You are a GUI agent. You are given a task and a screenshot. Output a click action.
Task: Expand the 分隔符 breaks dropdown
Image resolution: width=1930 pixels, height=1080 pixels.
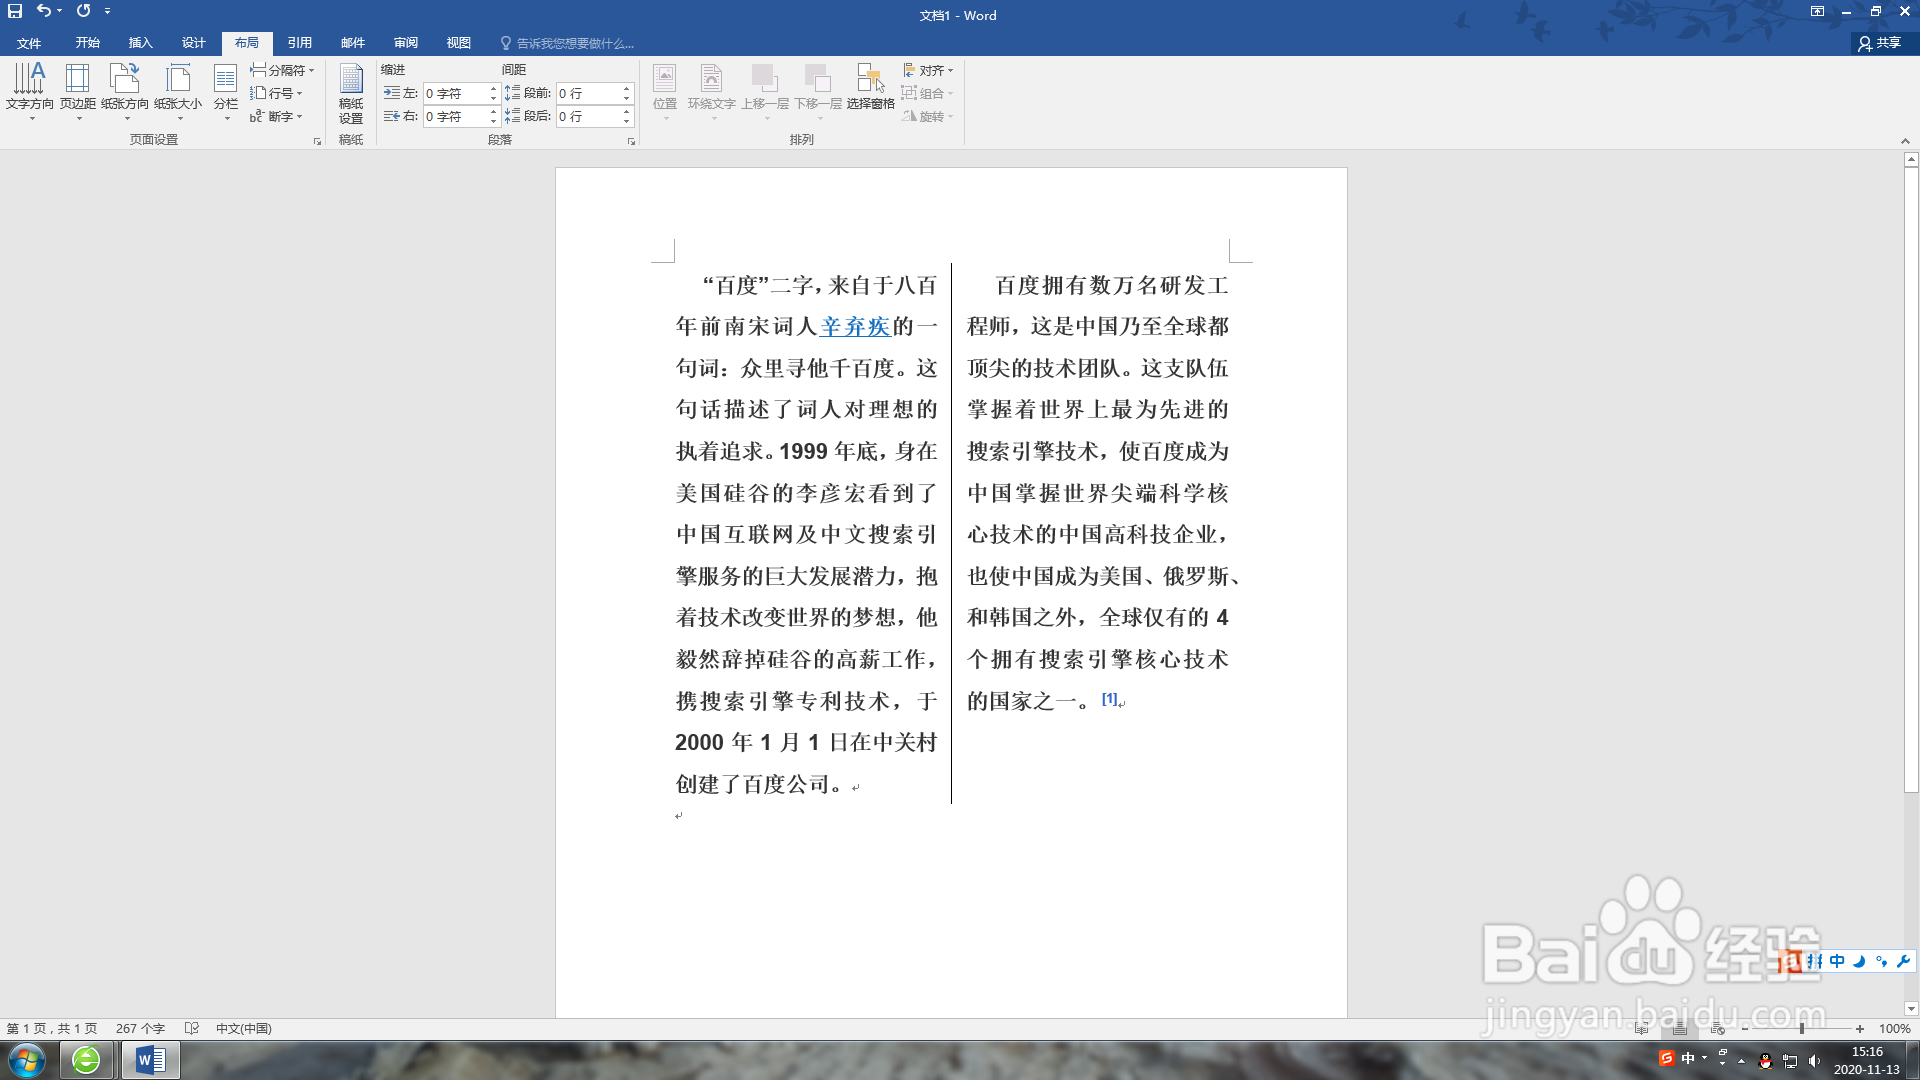282,70
